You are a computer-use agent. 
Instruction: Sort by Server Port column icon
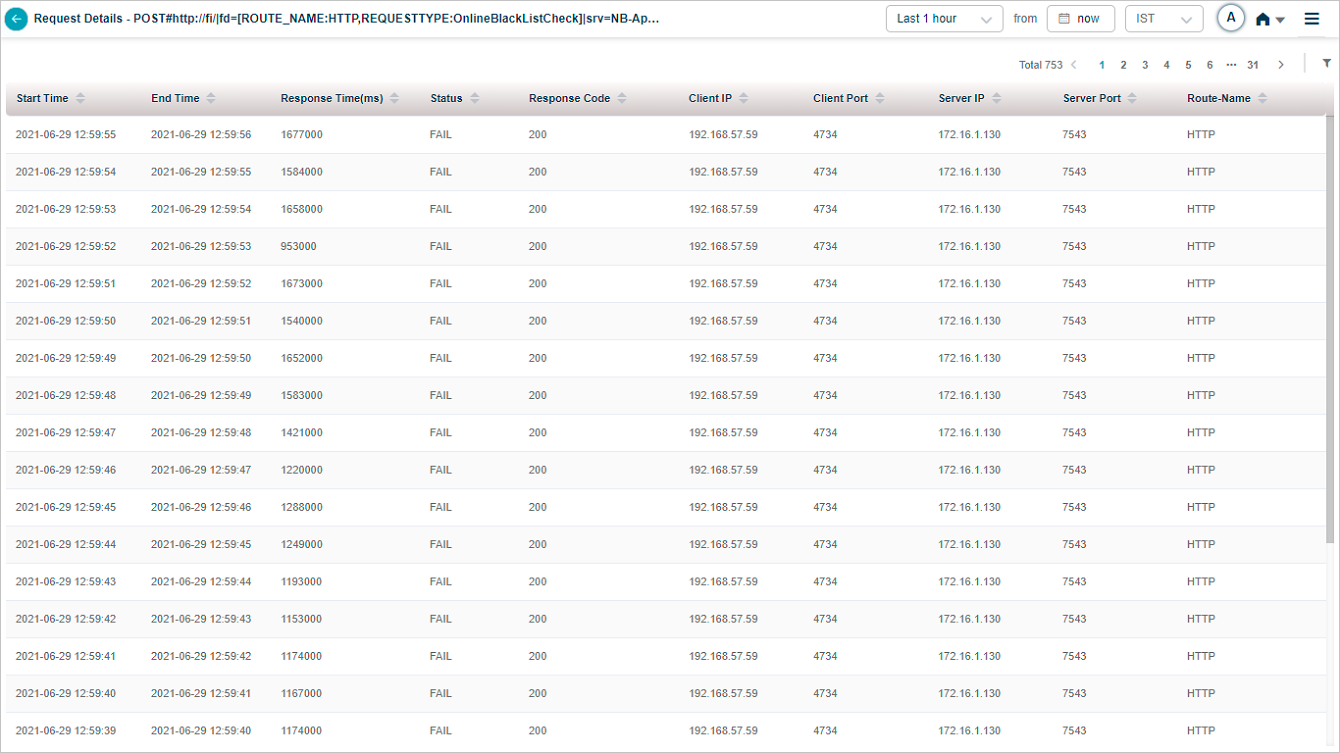point(1133,98)
